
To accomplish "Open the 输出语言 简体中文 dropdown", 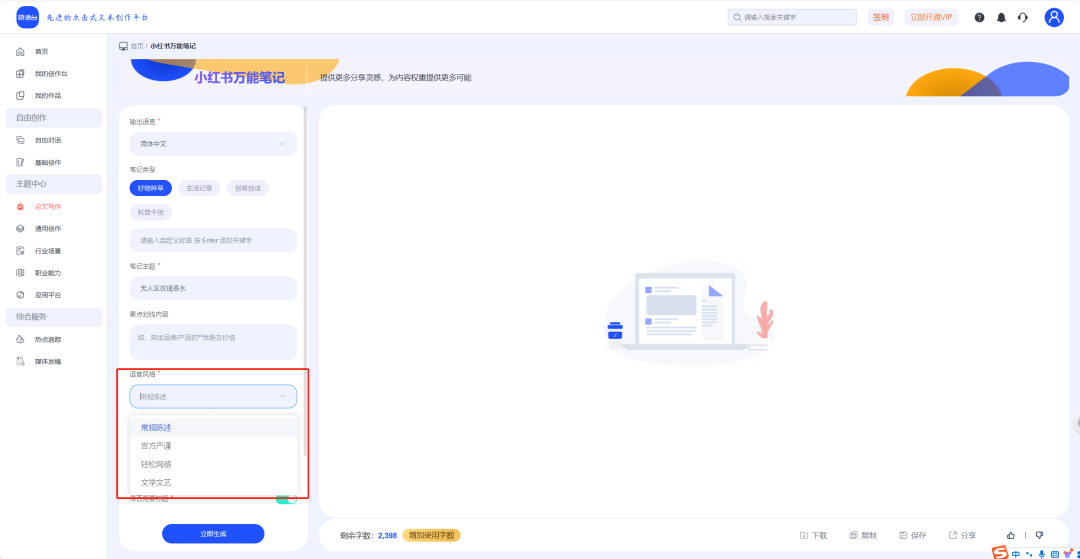I will click(213, 144).
